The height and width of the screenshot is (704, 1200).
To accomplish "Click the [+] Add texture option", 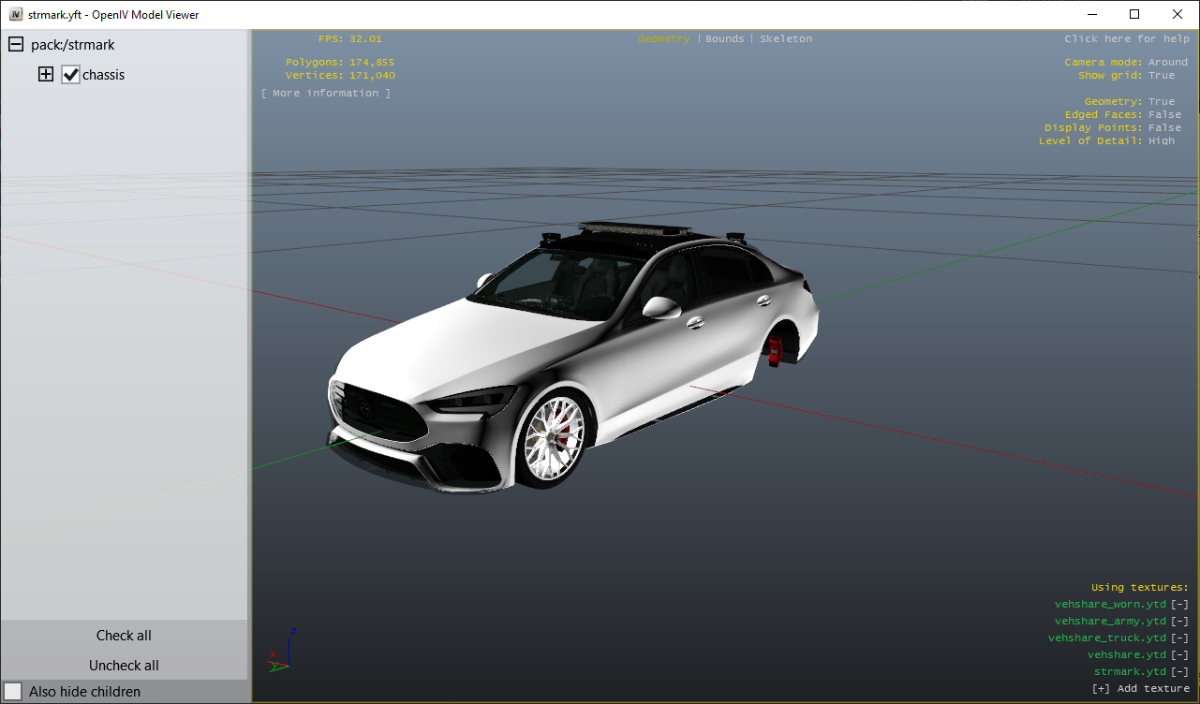I will pyautogui.click(x=1140, y=688).
